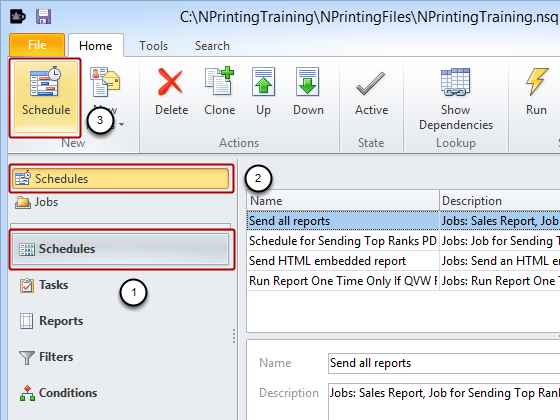Run the selected schedule
Image resolution: width=560 pixels, height=420 pixels.
[x=536, y=92]
